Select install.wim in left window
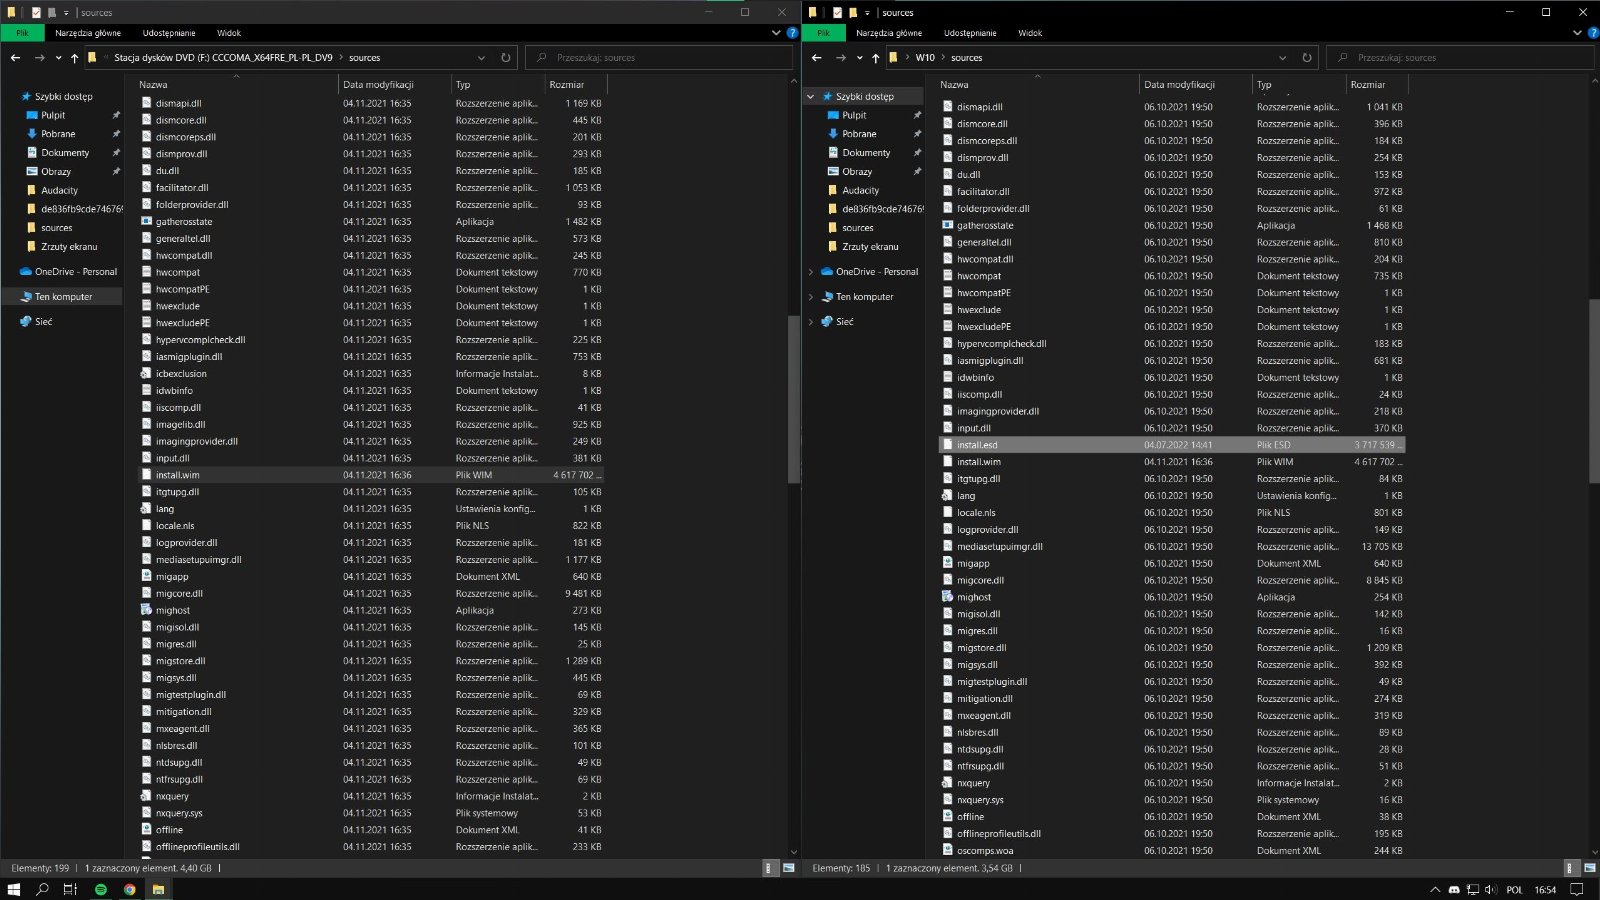1600x900 pixels. (370, 475)
